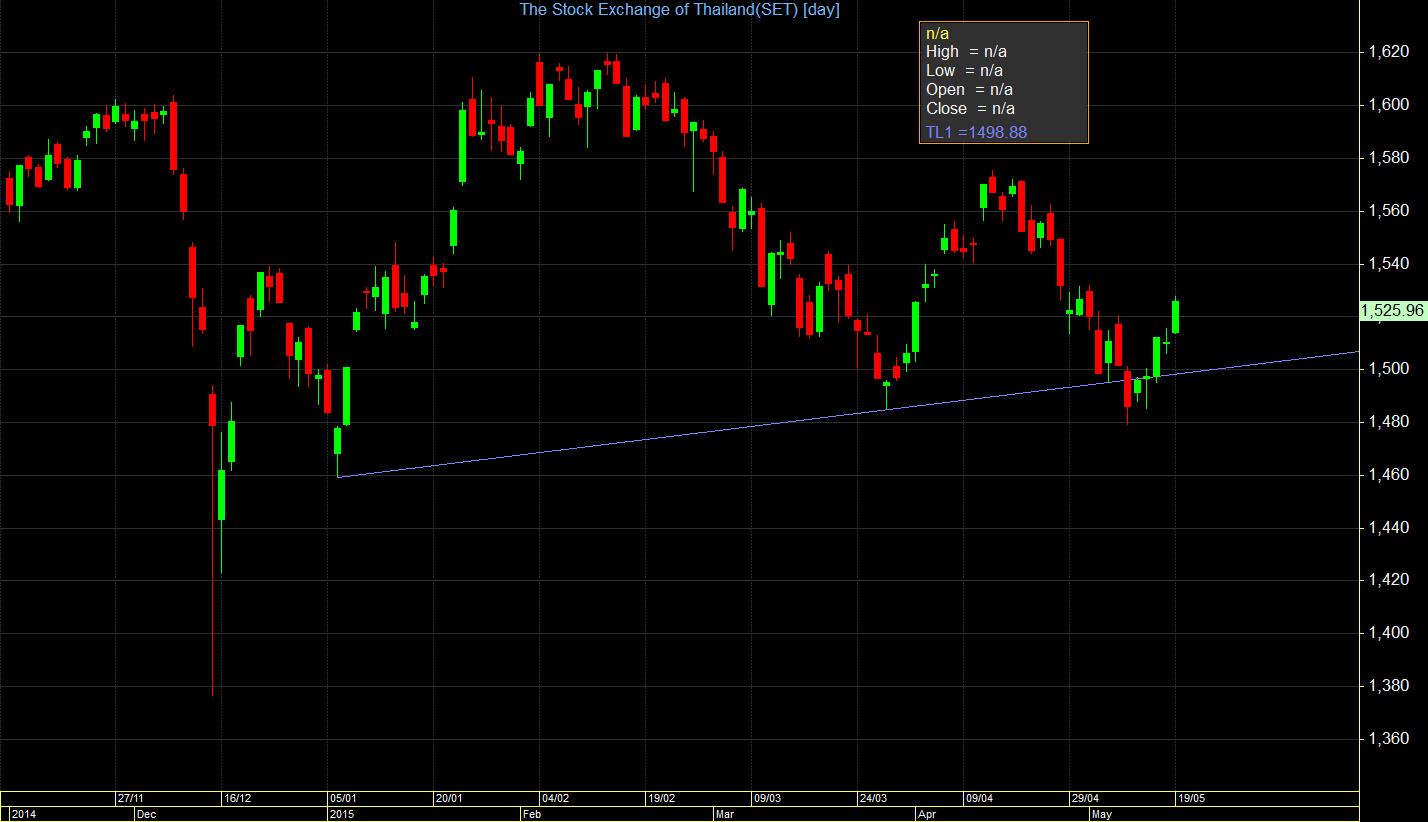Click the 19/05 date marker
Screen dimensions: 1428x822
[1190, 799]
